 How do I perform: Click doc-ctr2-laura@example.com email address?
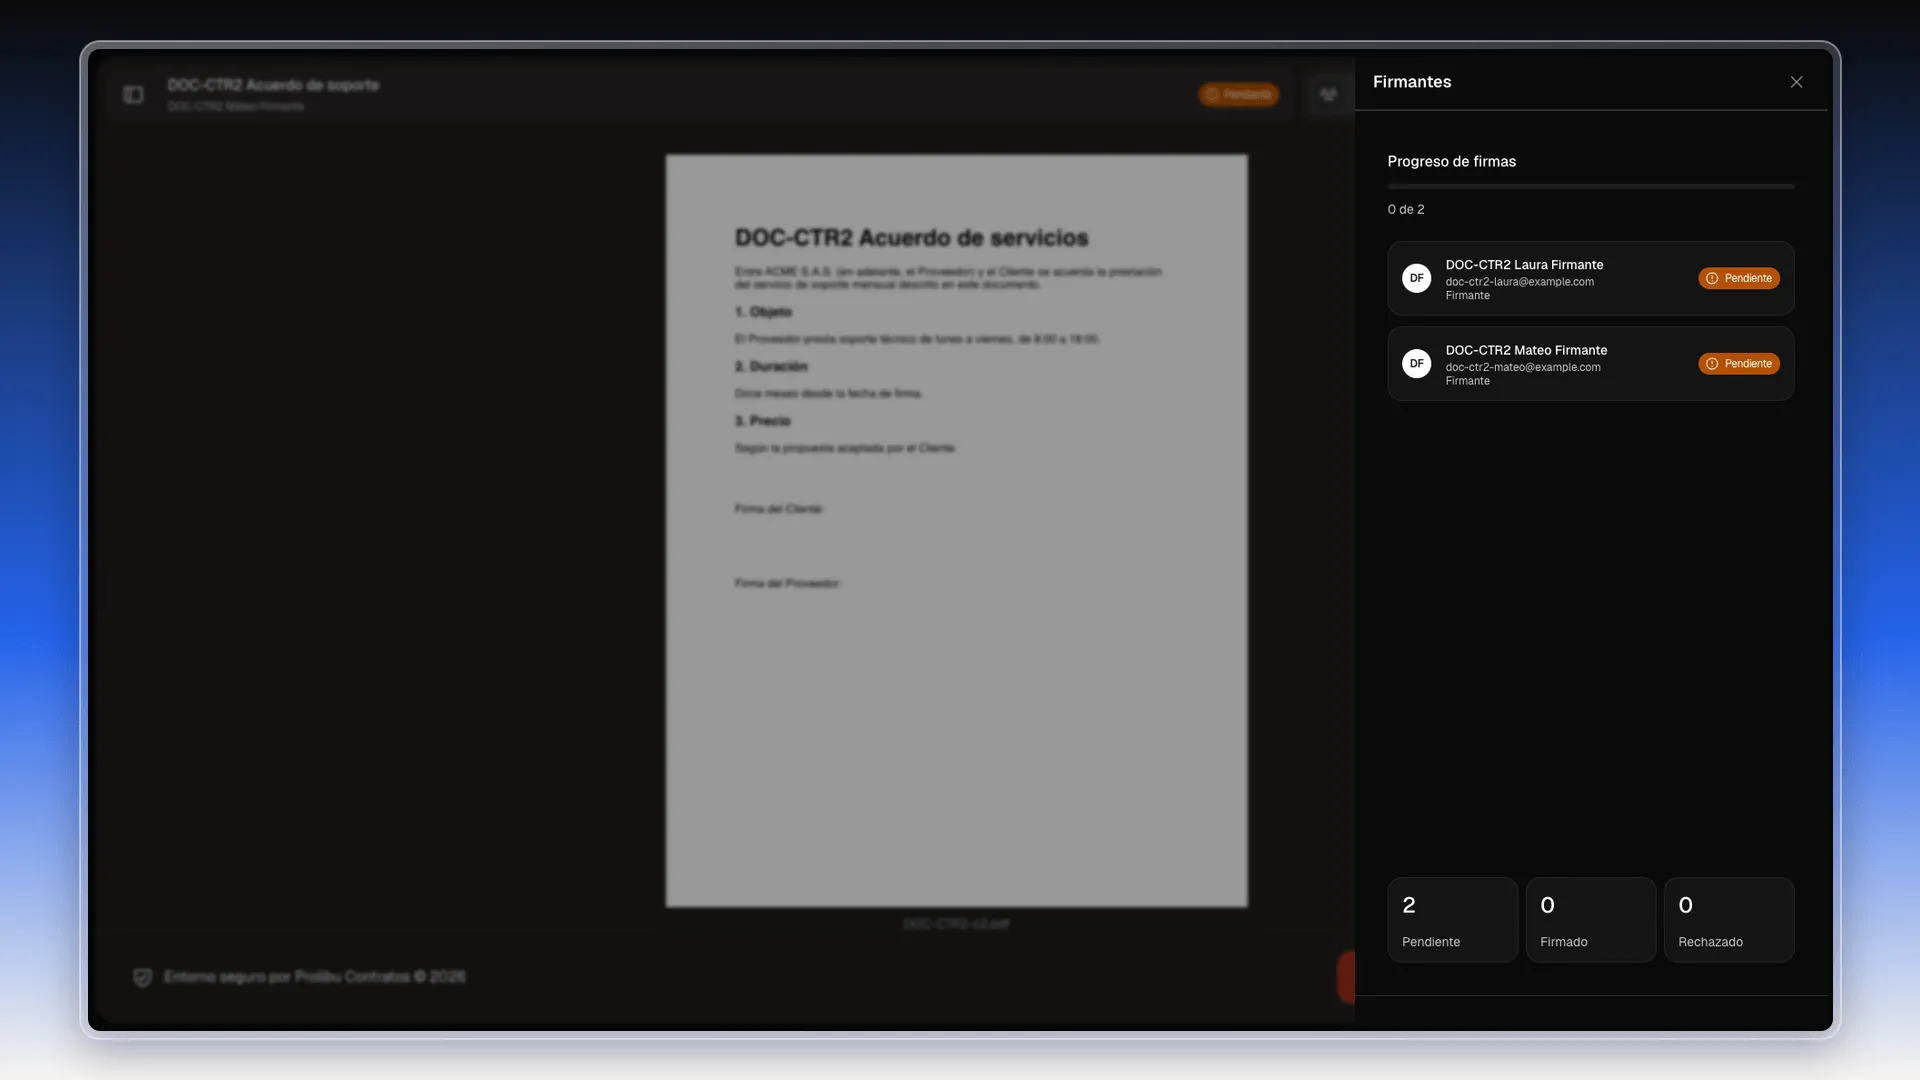tap(1519, 282)
